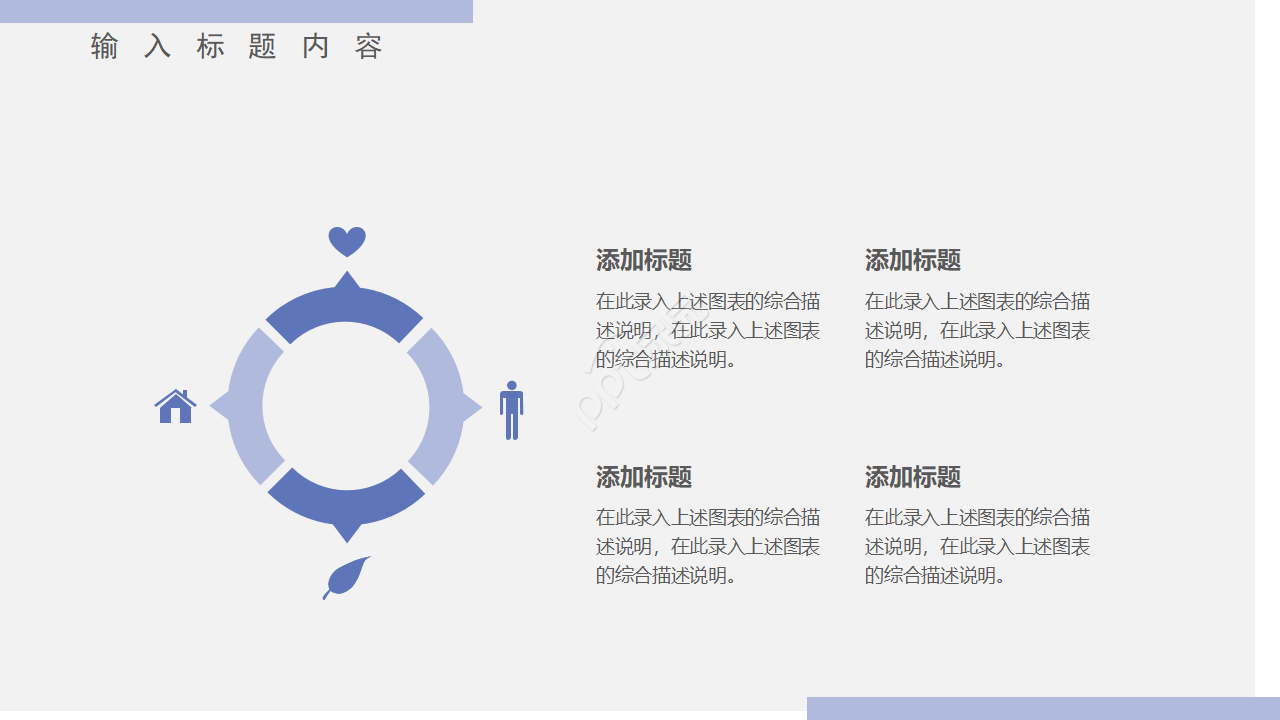Select the slide title 输入标题内容

coord(235,46)
